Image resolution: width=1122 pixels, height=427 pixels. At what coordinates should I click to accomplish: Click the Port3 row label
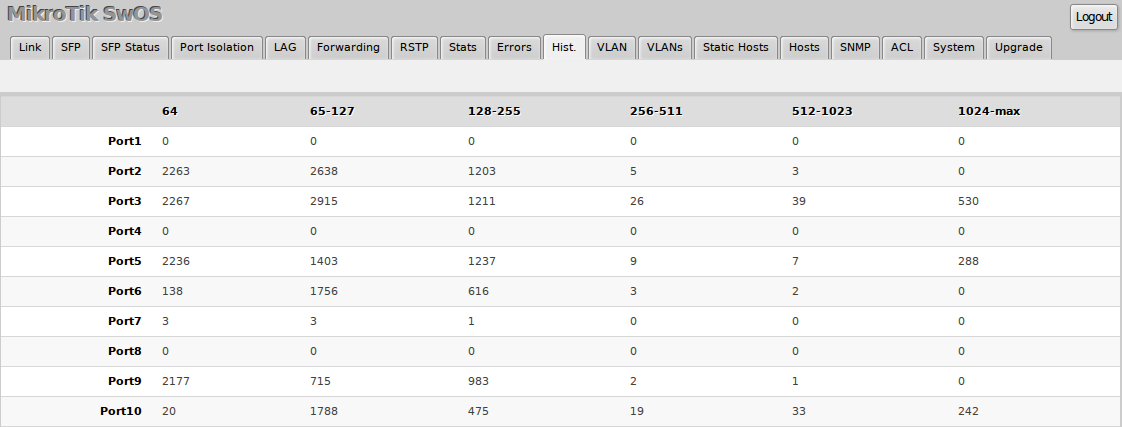(125, 201)
